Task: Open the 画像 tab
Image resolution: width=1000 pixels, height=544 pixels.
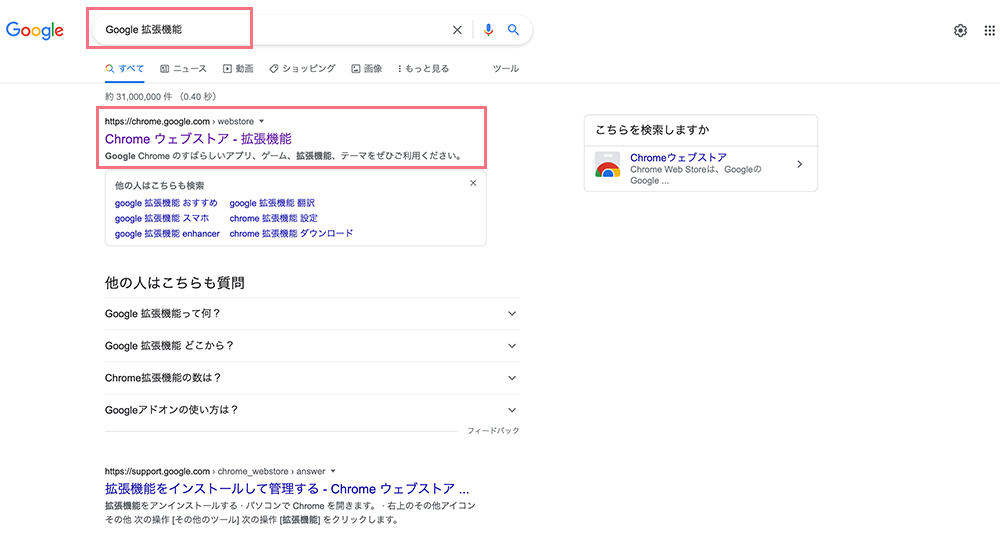Action: tap(367, 69)
